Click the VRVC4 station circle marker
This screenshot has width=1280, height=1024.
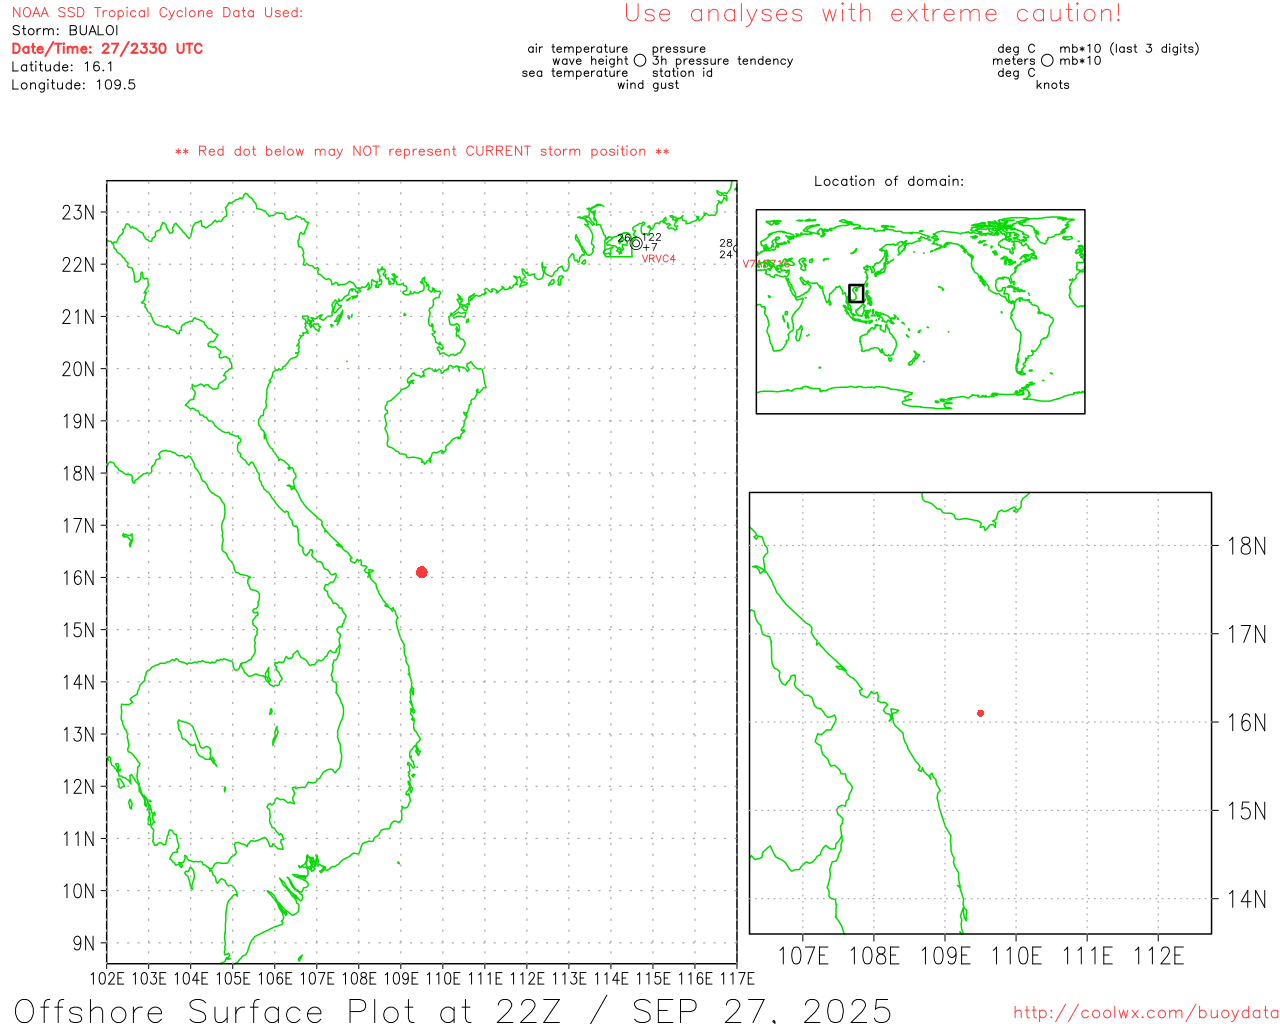636,243
